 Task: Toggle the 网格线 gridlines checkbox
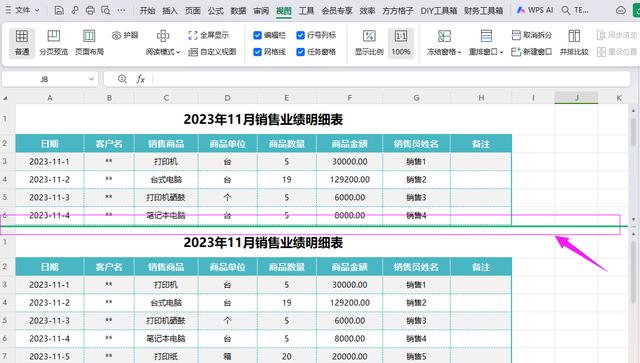257,52
